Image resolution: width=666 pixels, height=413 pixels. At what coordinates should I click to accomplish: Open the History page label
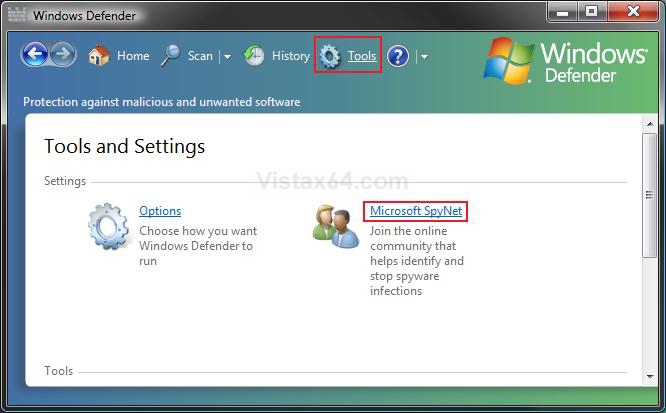(x=291, y=56)
